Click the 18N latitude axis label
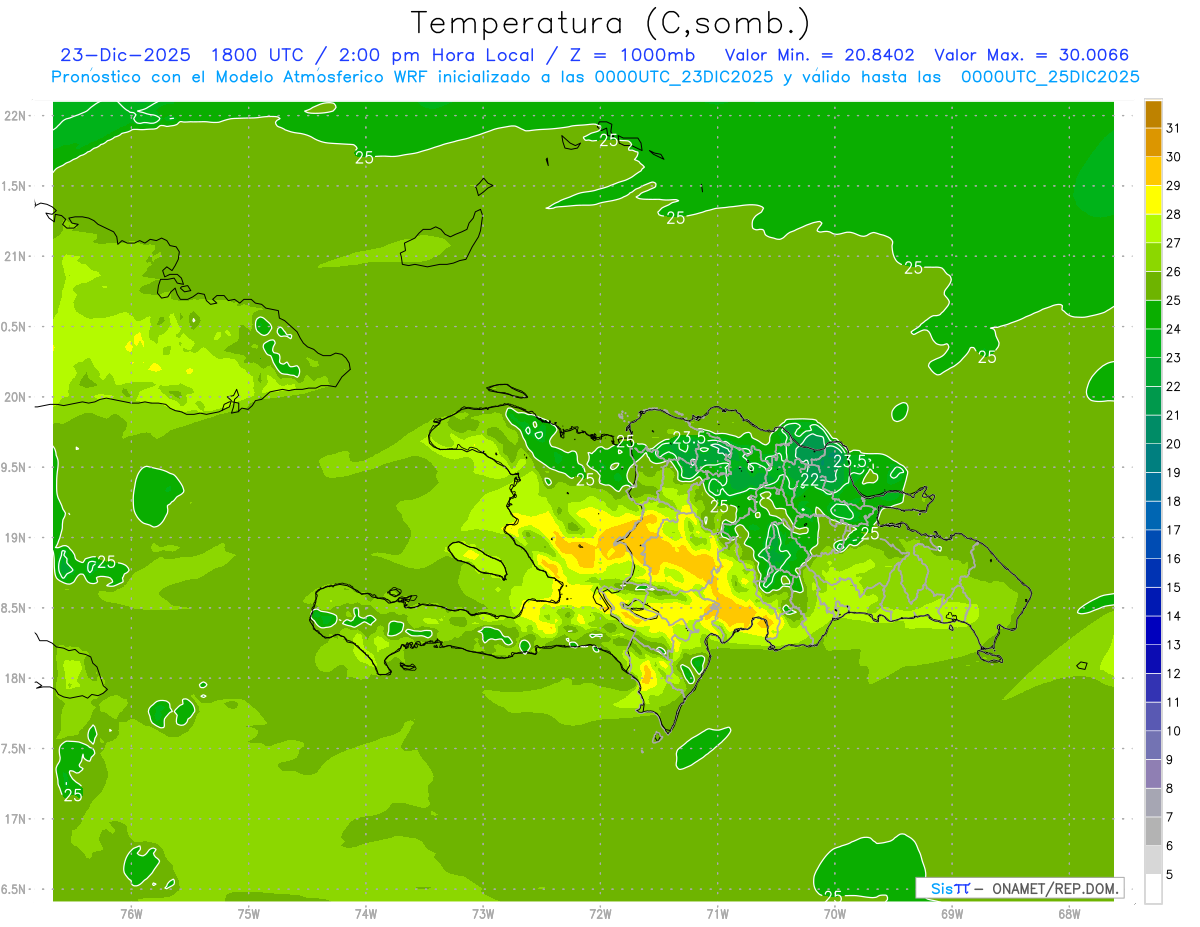The height and width of the screenshot is (927, 1200). 17,678
